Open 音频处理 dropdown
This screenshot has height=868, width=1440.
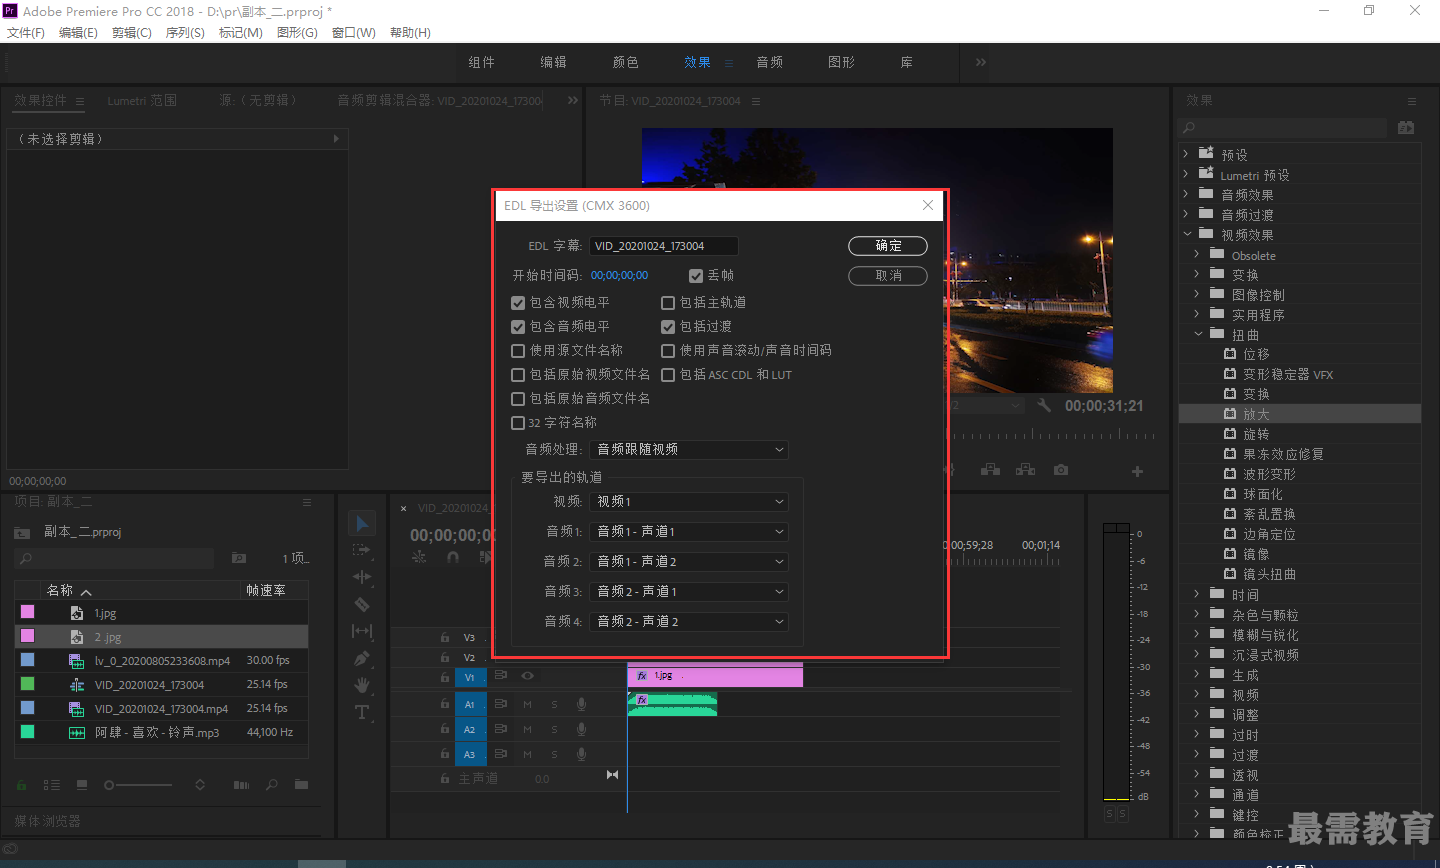coord(689,450)
